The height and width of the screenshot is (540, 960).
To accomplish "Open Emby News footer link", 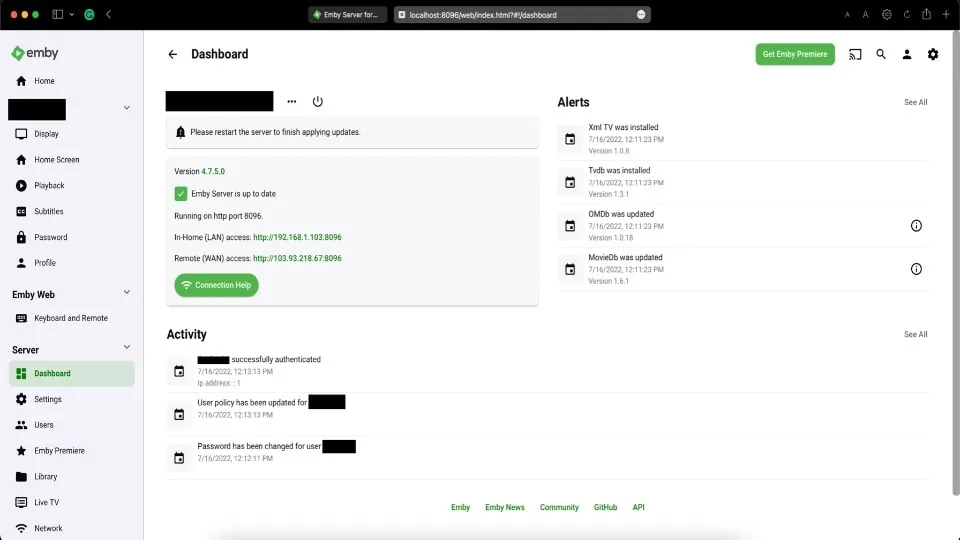I will [504, 508].
